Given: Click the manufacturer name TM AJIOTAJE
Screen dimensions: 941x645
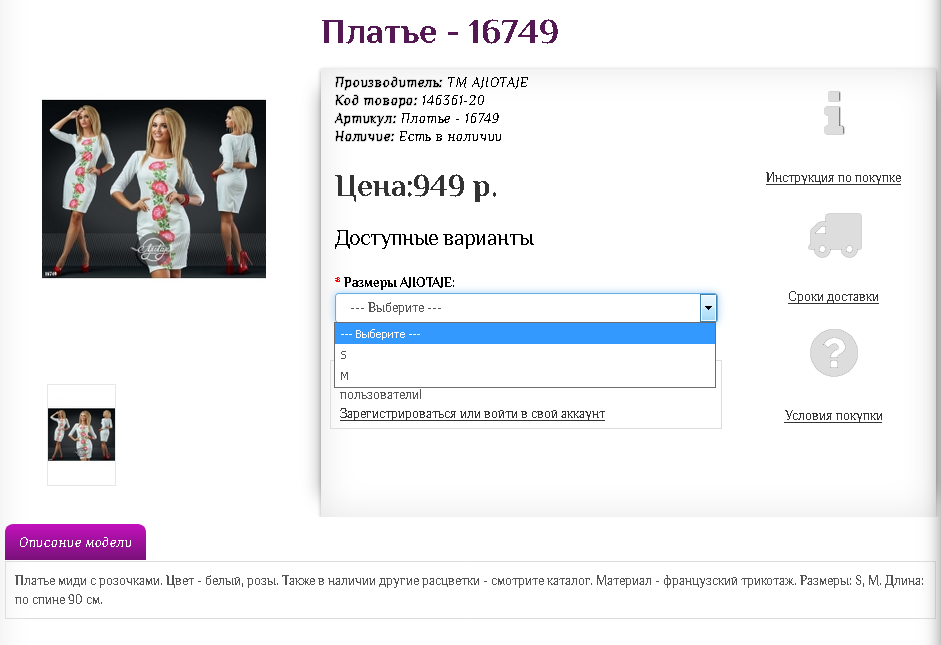Looking at the screenshot, I should (x=487, y=83).
